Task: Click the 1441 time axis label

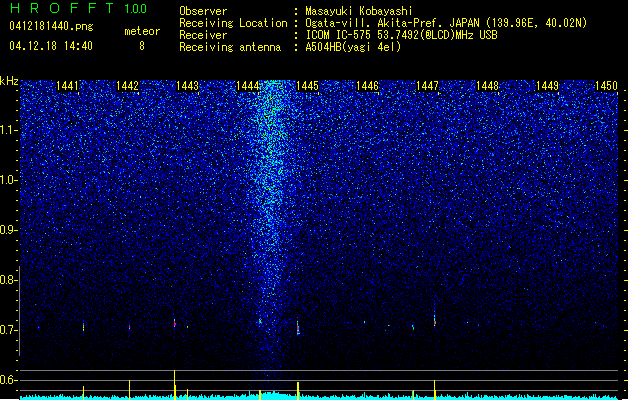Action: pos(67,86)
